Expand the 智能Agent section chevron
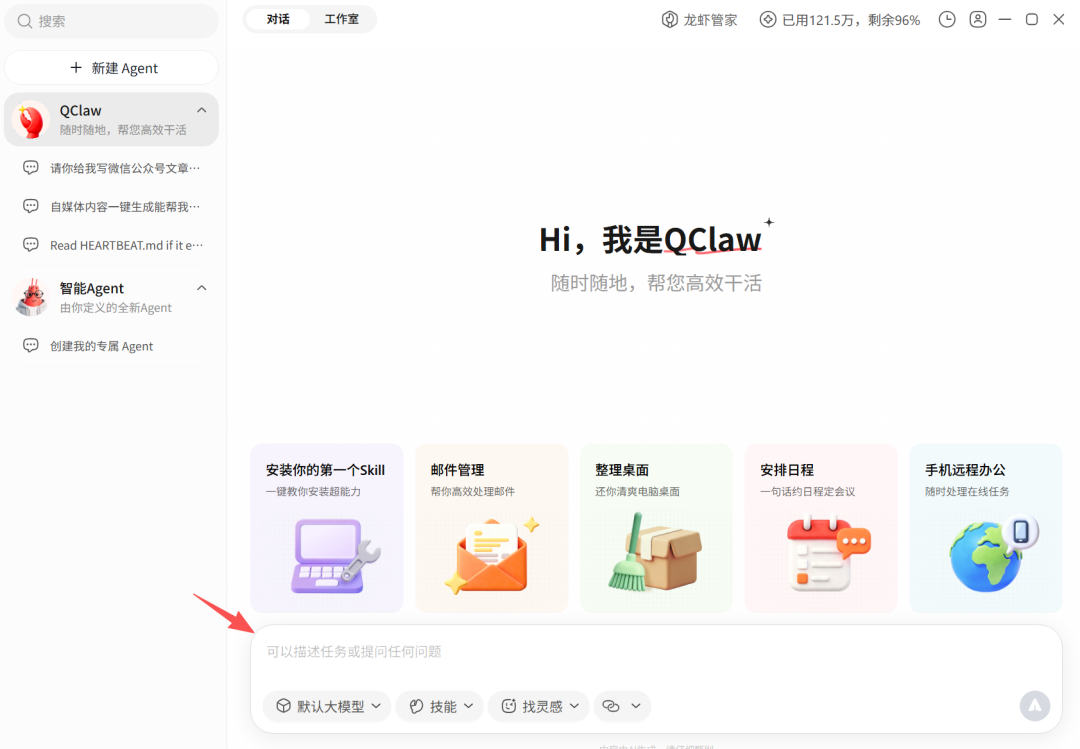1080x749 pixels. pos(201,287)
